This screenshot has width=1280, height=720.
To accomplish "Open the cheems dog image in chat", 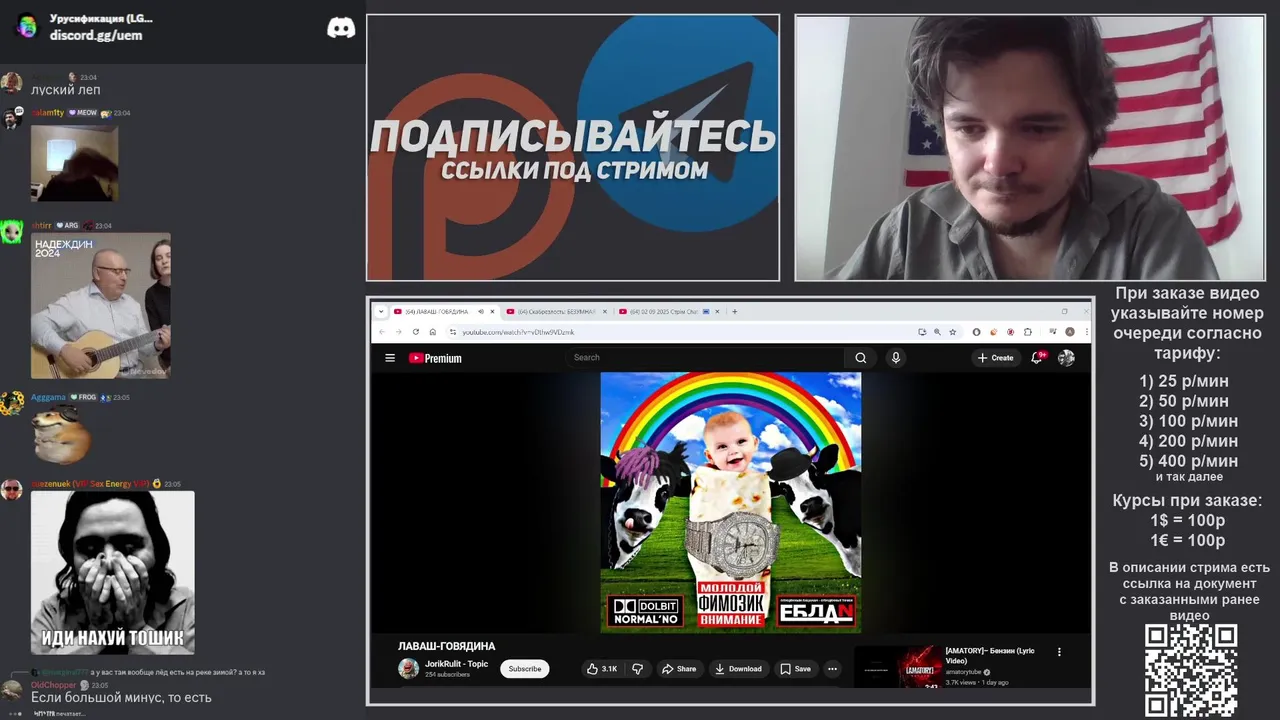I will (x=62, y=435).
